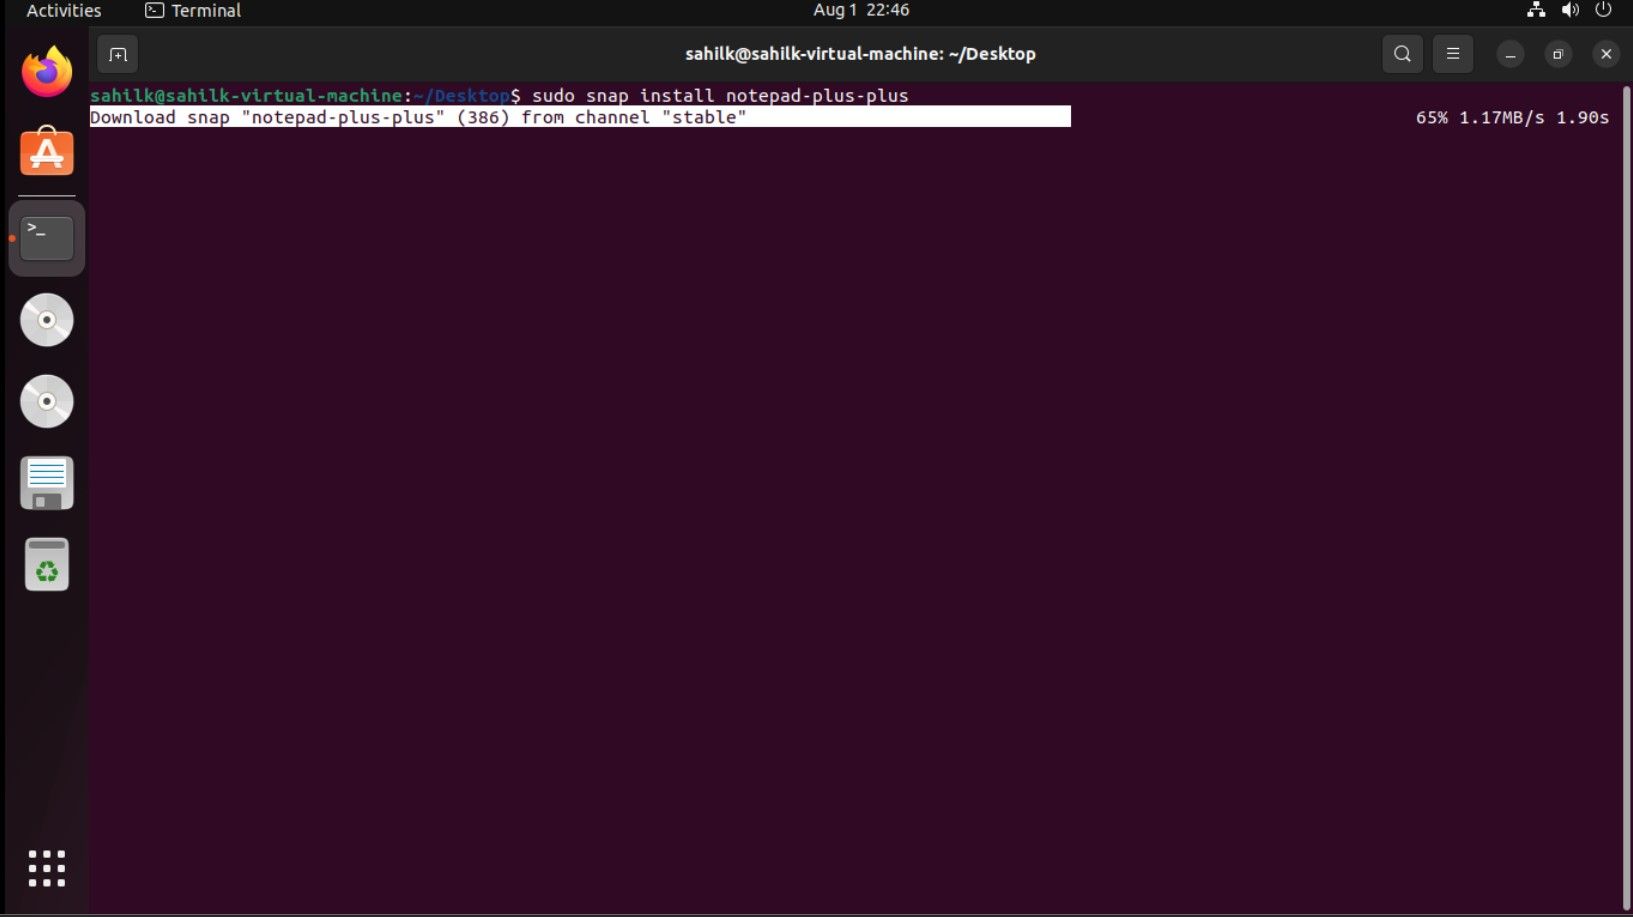The width and height of the screenshot is (1633, 917).
Task: Minimize the terminal window
Action: tap(1510, 54)
